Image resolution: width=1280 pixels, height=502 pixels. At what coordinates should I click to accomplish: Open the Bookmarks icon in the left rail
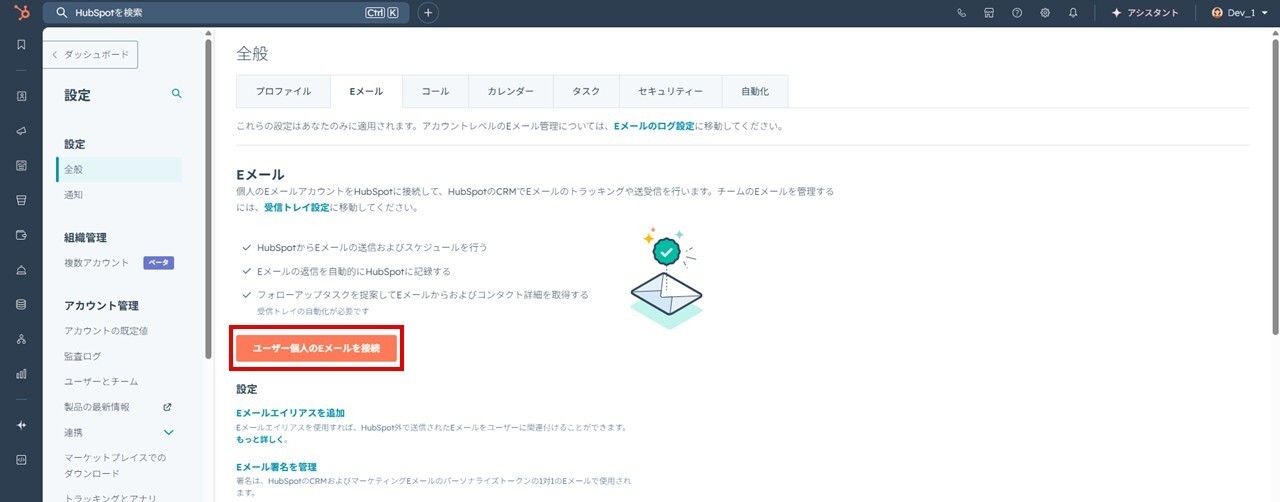coord(21,45)
